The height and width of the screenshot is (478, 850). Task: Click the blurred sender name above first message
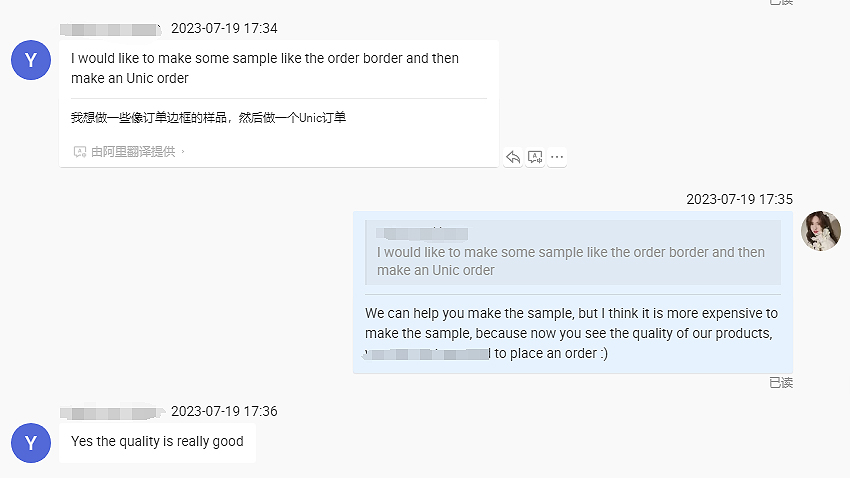pos(110,28)
